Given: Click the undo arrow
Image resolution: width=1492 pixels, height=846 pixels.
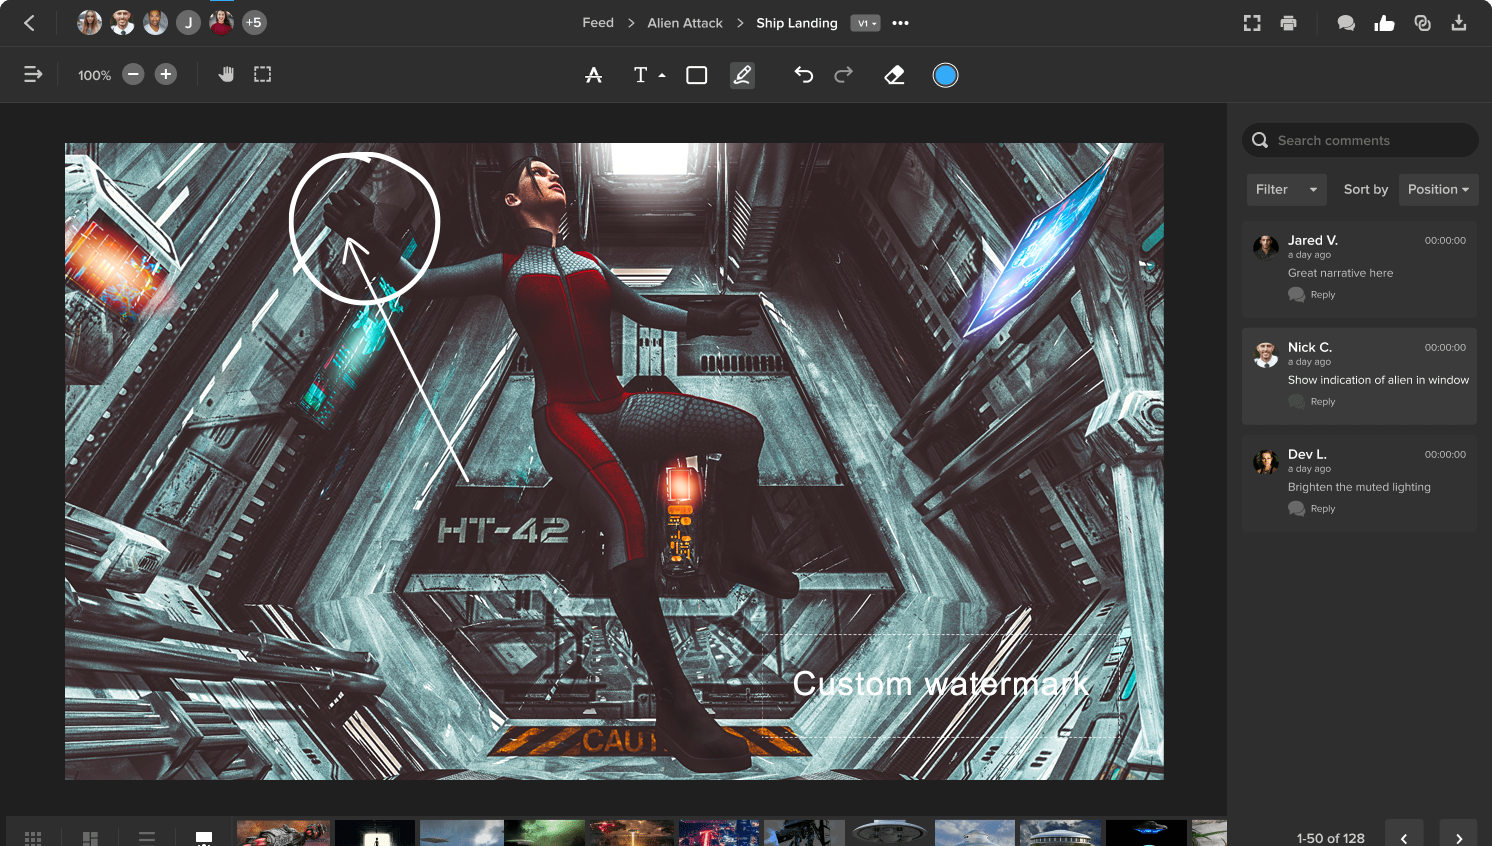Looking at the screenshot, I should pyautogui.click(x=803, y=75).
